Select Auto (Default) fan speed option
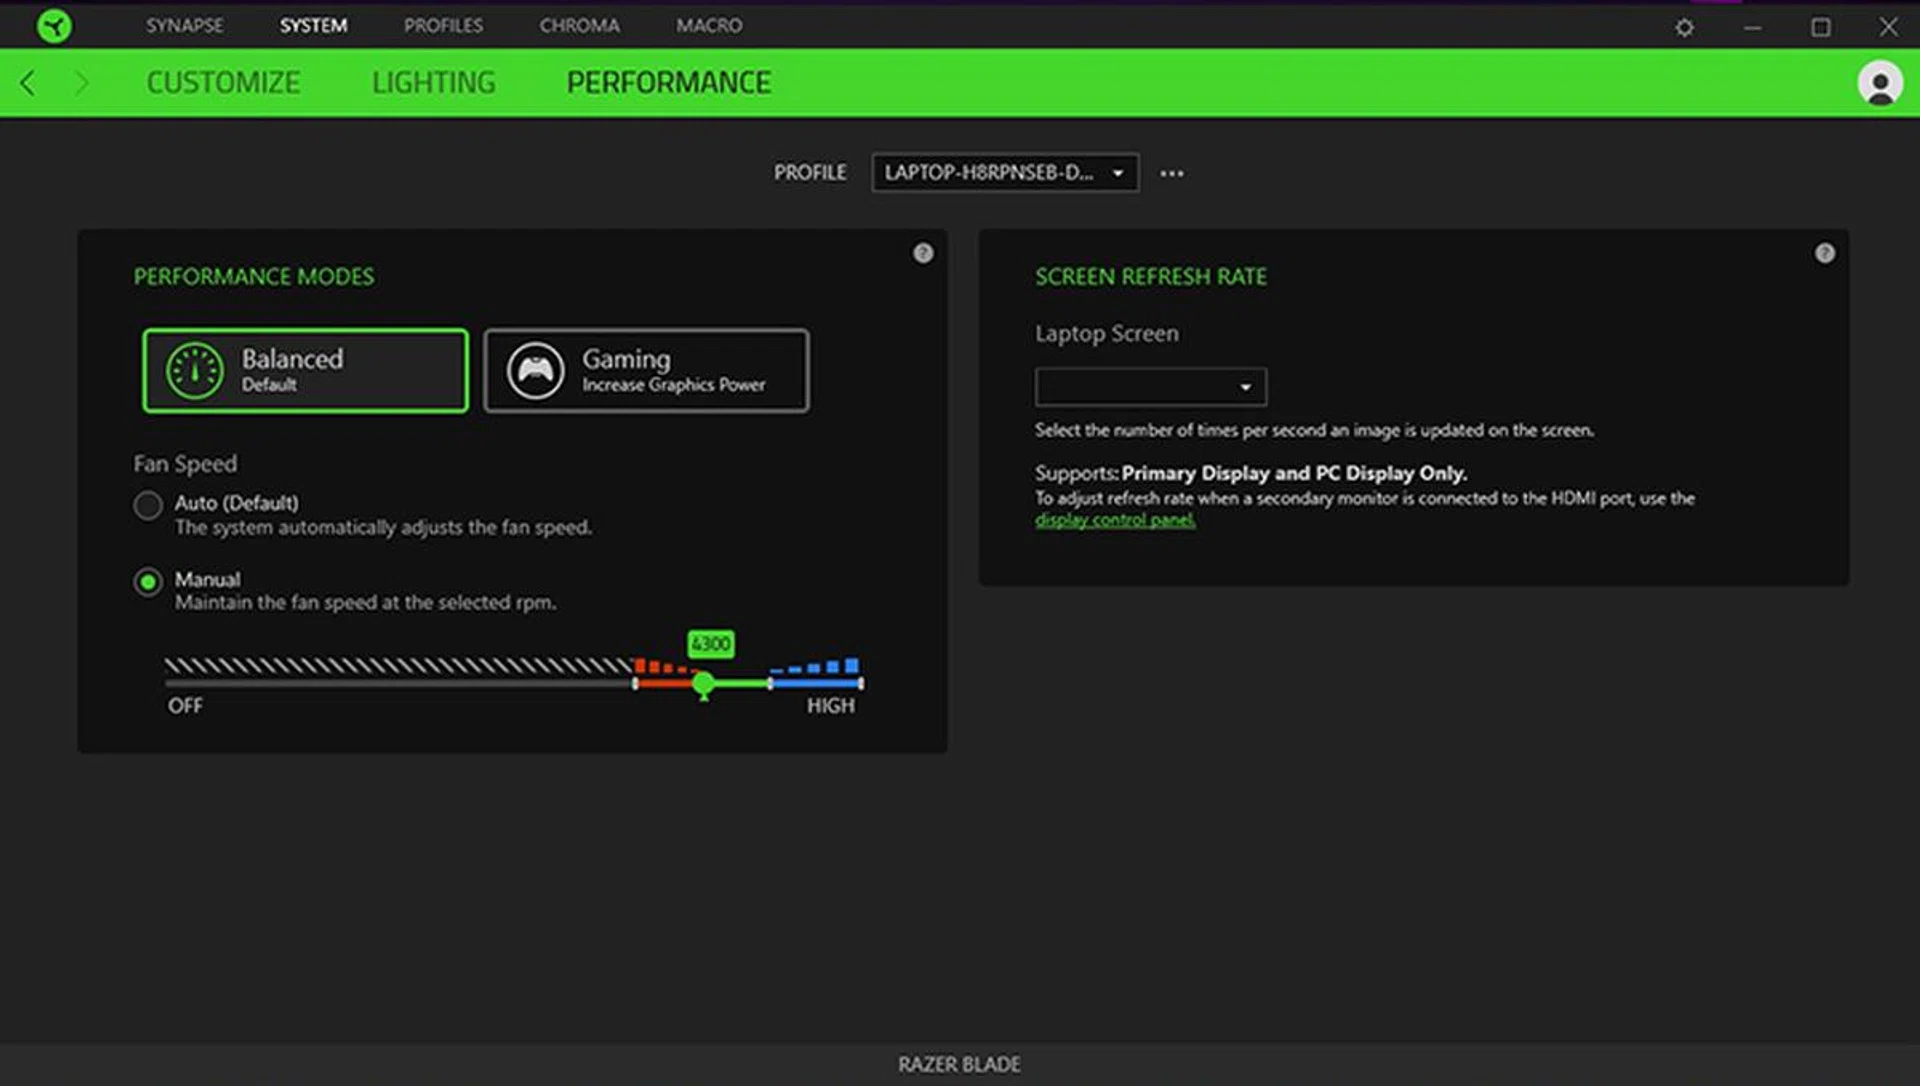 [x=148, y=505]
